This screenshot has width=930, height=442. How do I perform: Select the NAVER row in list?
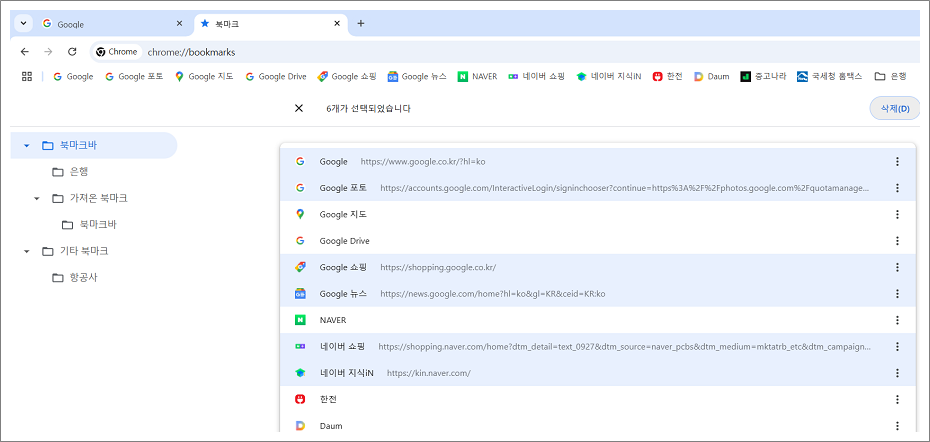(x=597, y=320)
